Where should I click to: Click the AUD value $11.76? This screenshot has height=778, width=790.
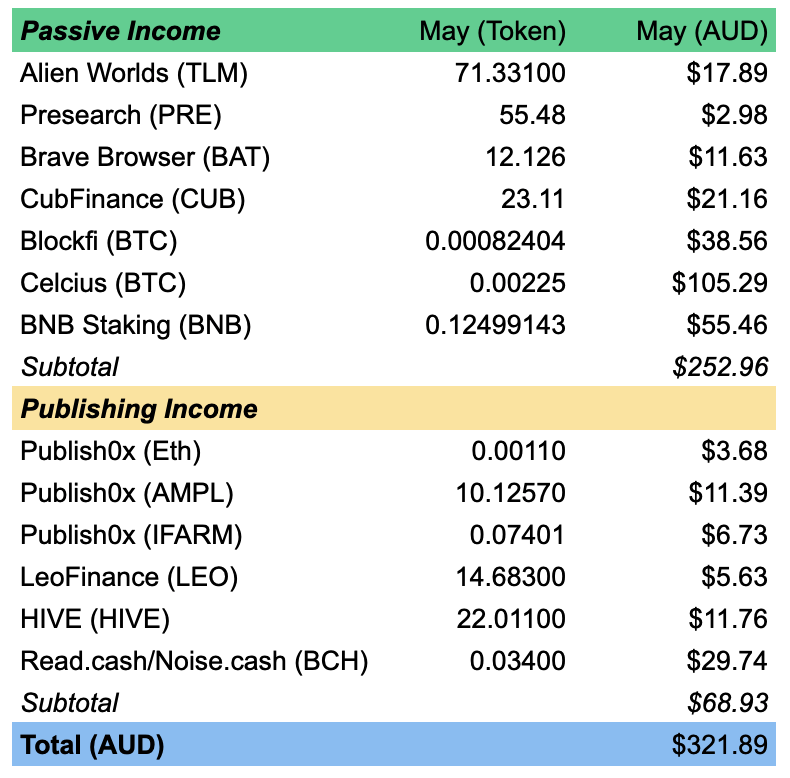[728, 619]
